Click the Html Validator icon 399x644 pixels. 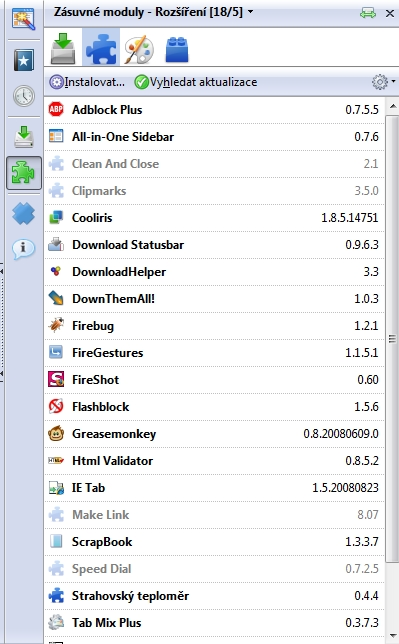pos(56,460)
